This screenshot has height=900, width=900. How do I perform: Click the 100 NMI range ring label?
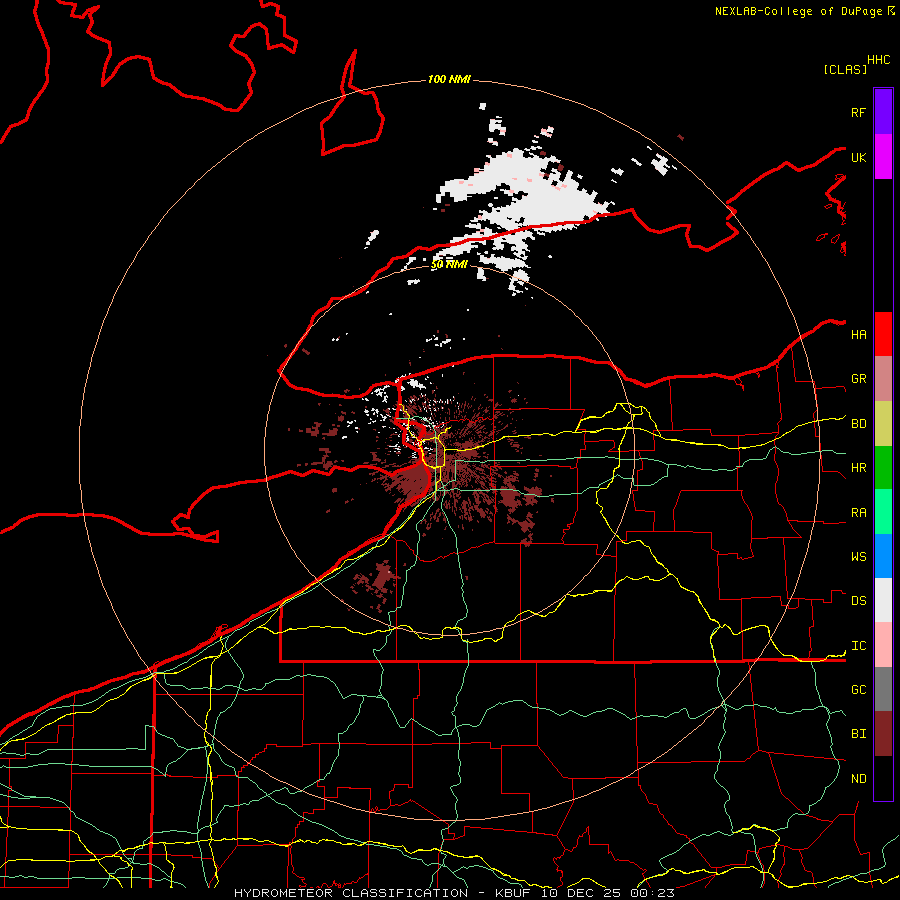[x=449, y=79]
